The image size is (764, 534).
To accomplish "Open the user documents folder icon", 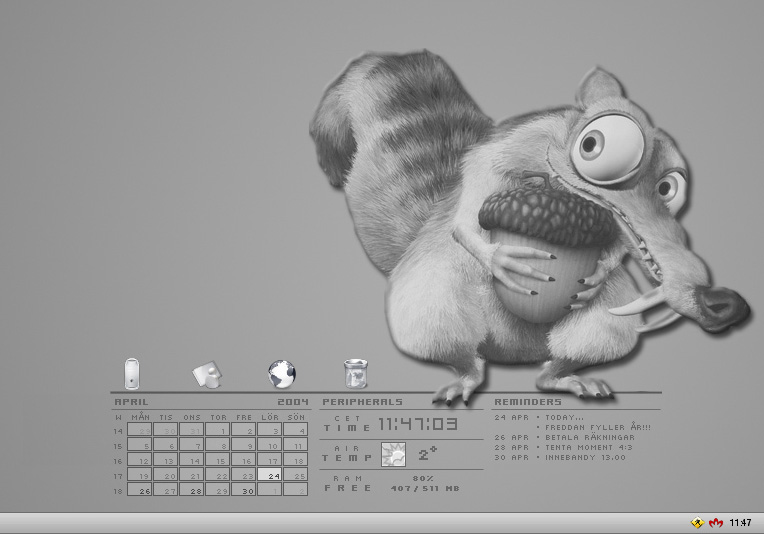I will point(207,374).
